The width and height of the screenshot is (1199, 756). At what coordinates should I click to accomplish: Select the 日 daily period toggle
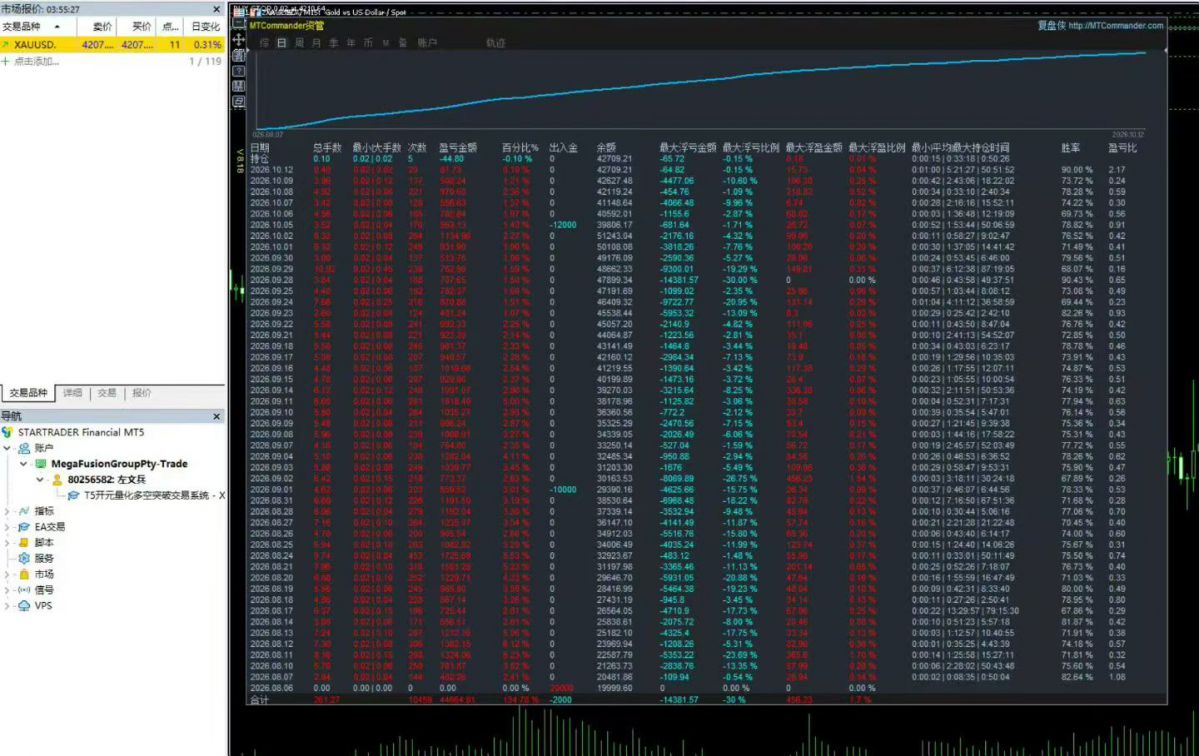point(281,43)
